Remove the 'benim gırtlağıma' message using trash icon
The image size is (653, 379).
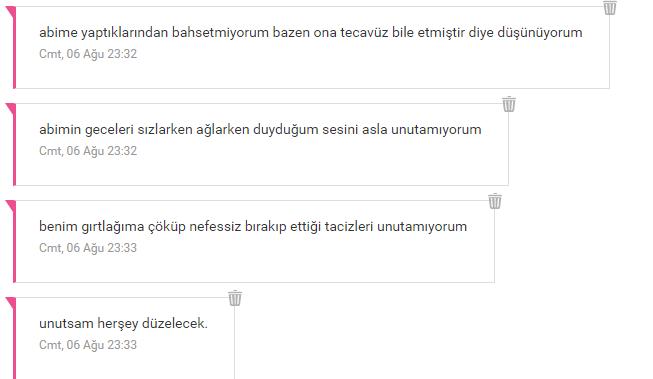[x=495, y=201]
